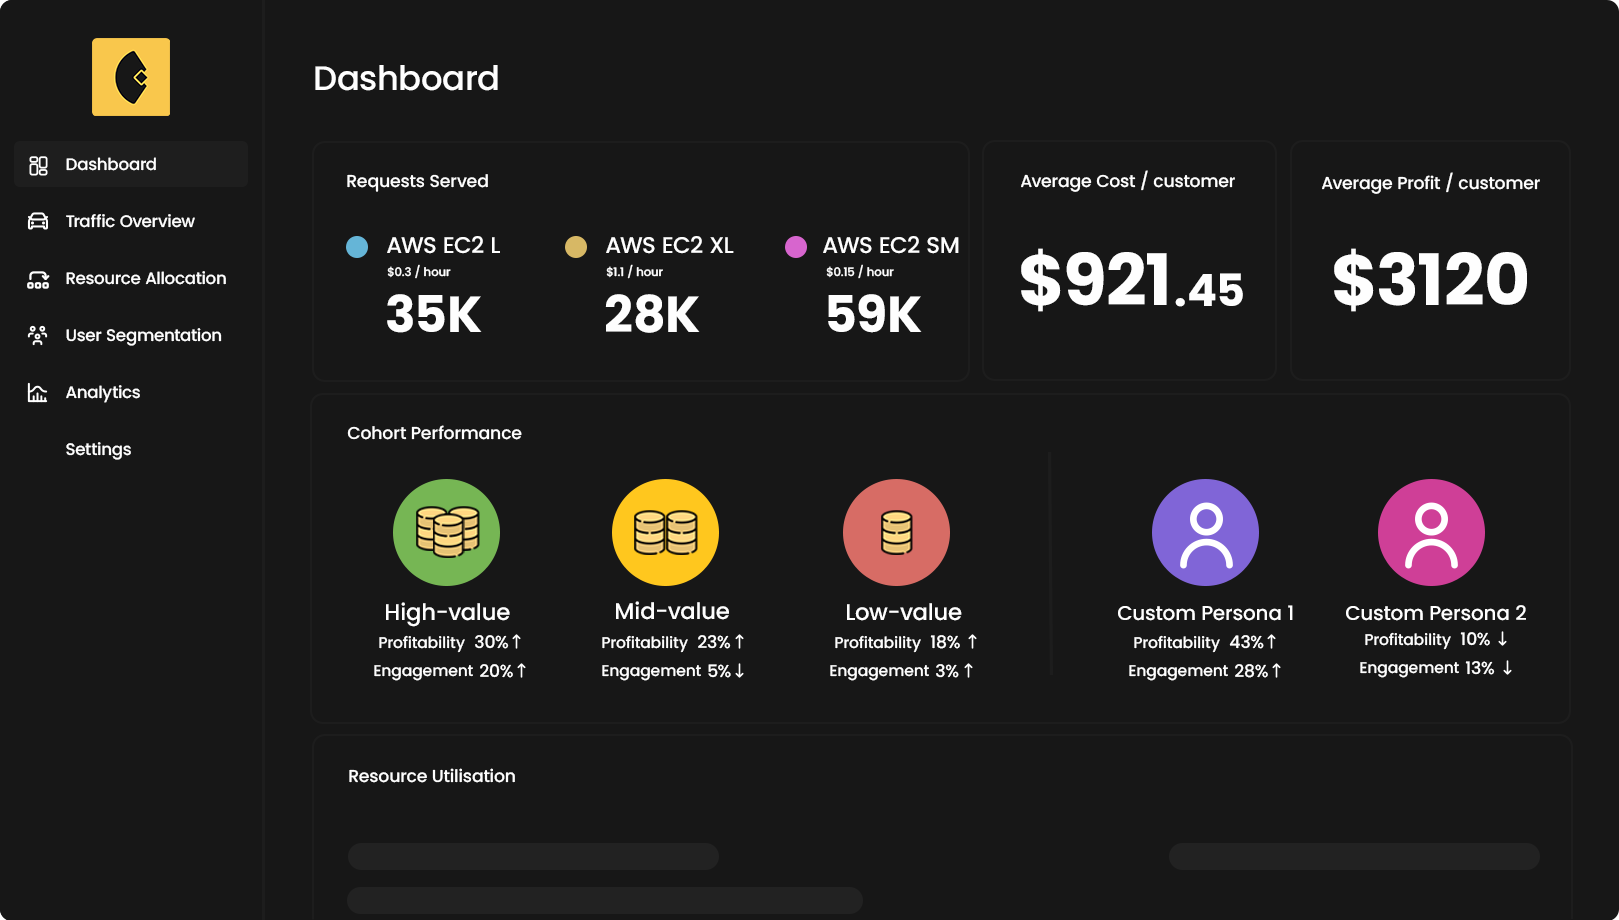This screenshot has width=1619, height=920.
Task: Open the pink Custom Persona 2 avatar
Action: tap(1431, 532)
